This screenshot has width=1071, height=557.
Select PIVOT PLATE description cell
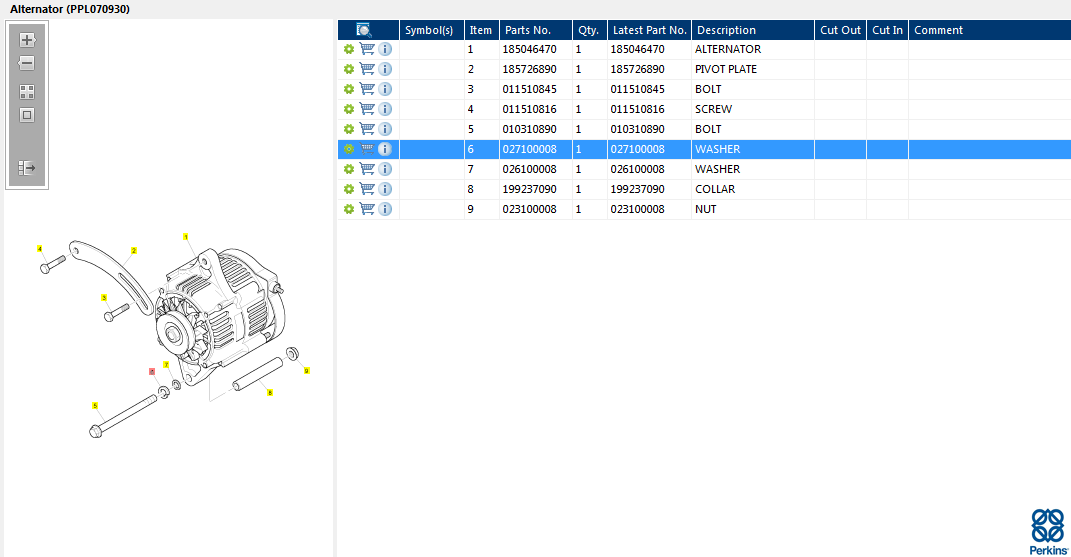coord(753,69)
